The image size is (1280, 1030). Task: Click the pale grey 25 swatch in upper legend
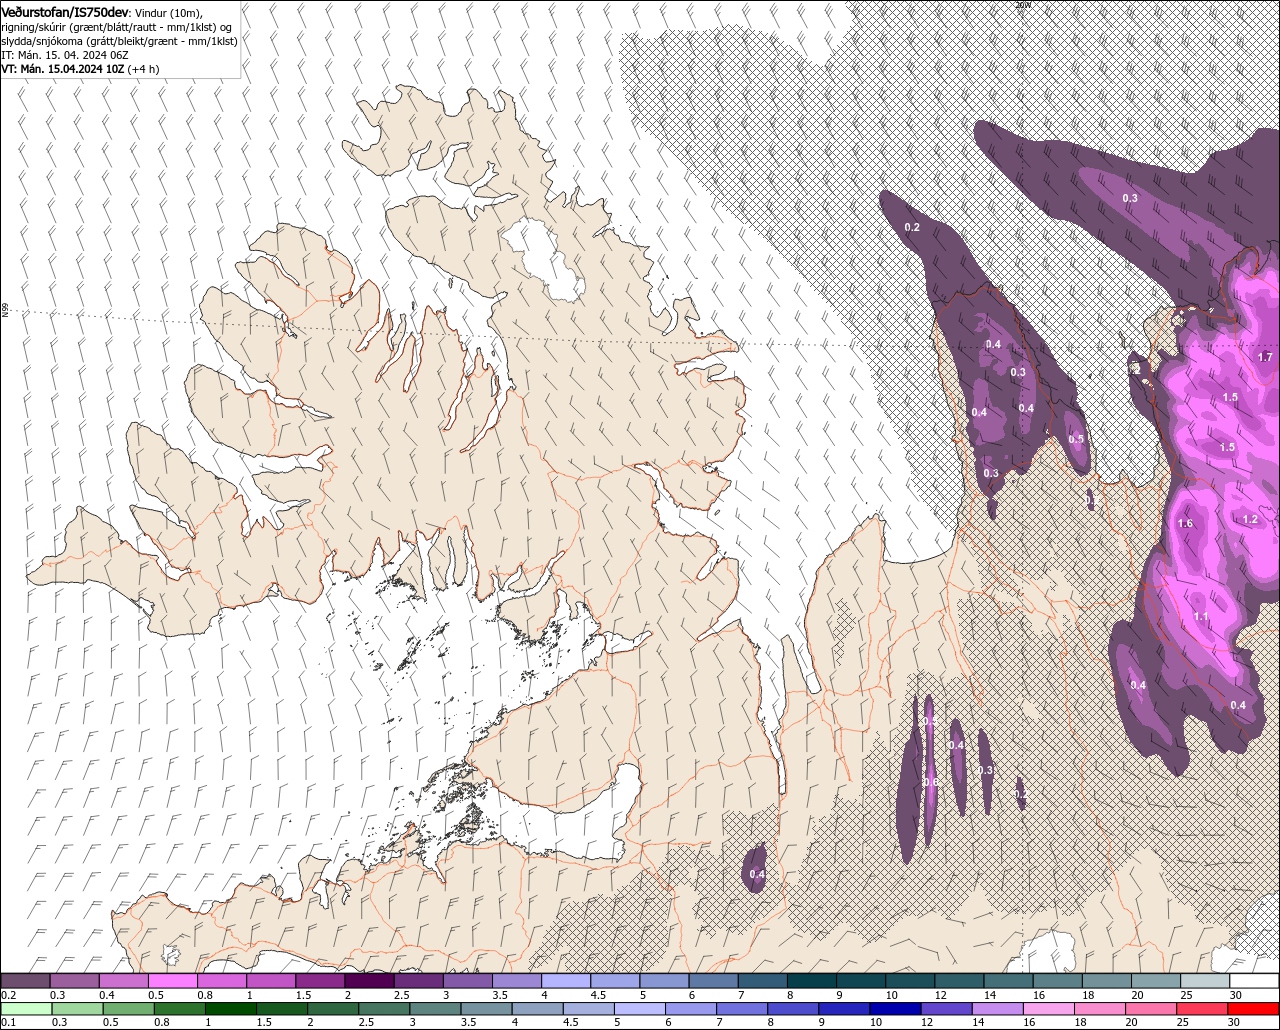(x=1205, y=981)
